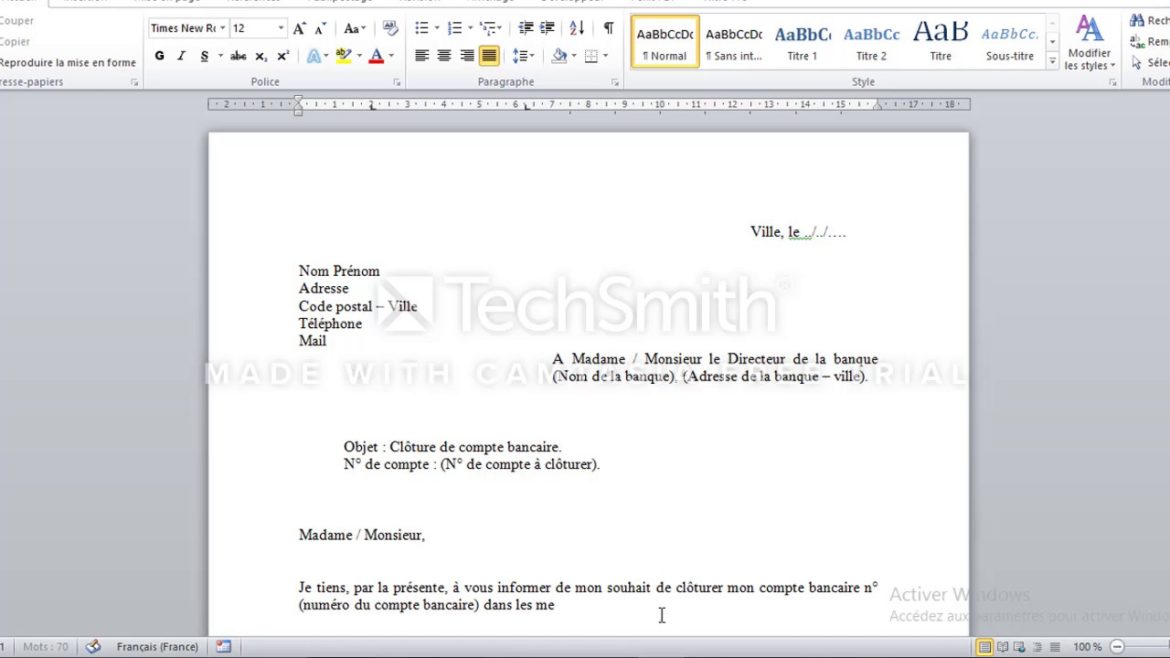Click the Bold (G) formatting button
Viewport: 1170px width, 658px height.
159,56
